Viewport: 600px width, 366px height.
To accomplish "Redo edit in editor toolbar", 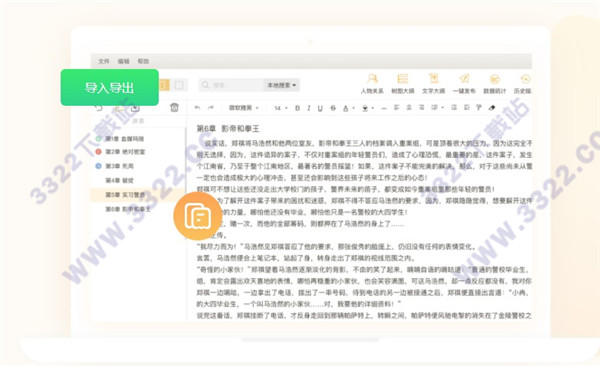I will pyautogui.click(x=210, y=108).
